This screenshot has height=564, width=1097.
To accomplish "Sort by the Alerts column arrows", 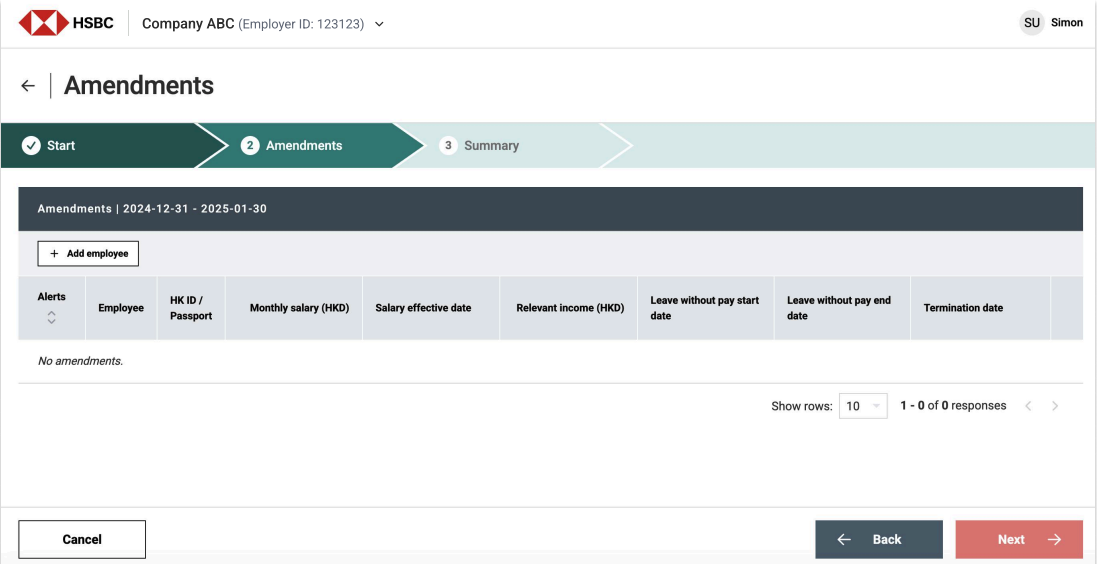I will click(x=51, y=318).
